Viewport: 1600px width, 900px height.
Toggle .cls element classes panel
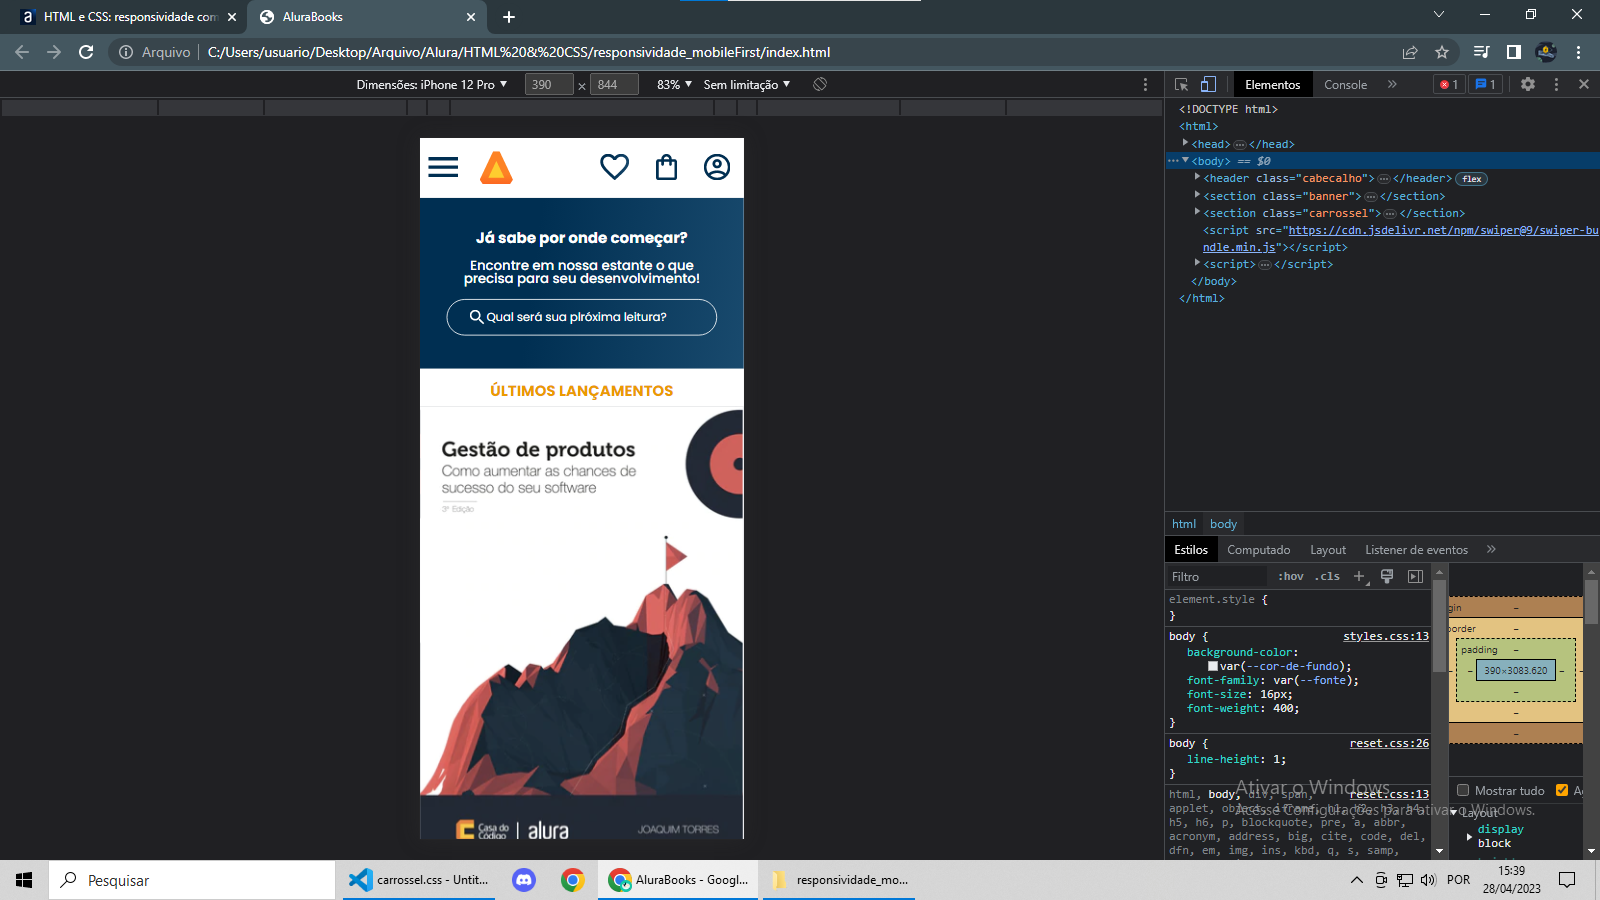pos(1327,577)
